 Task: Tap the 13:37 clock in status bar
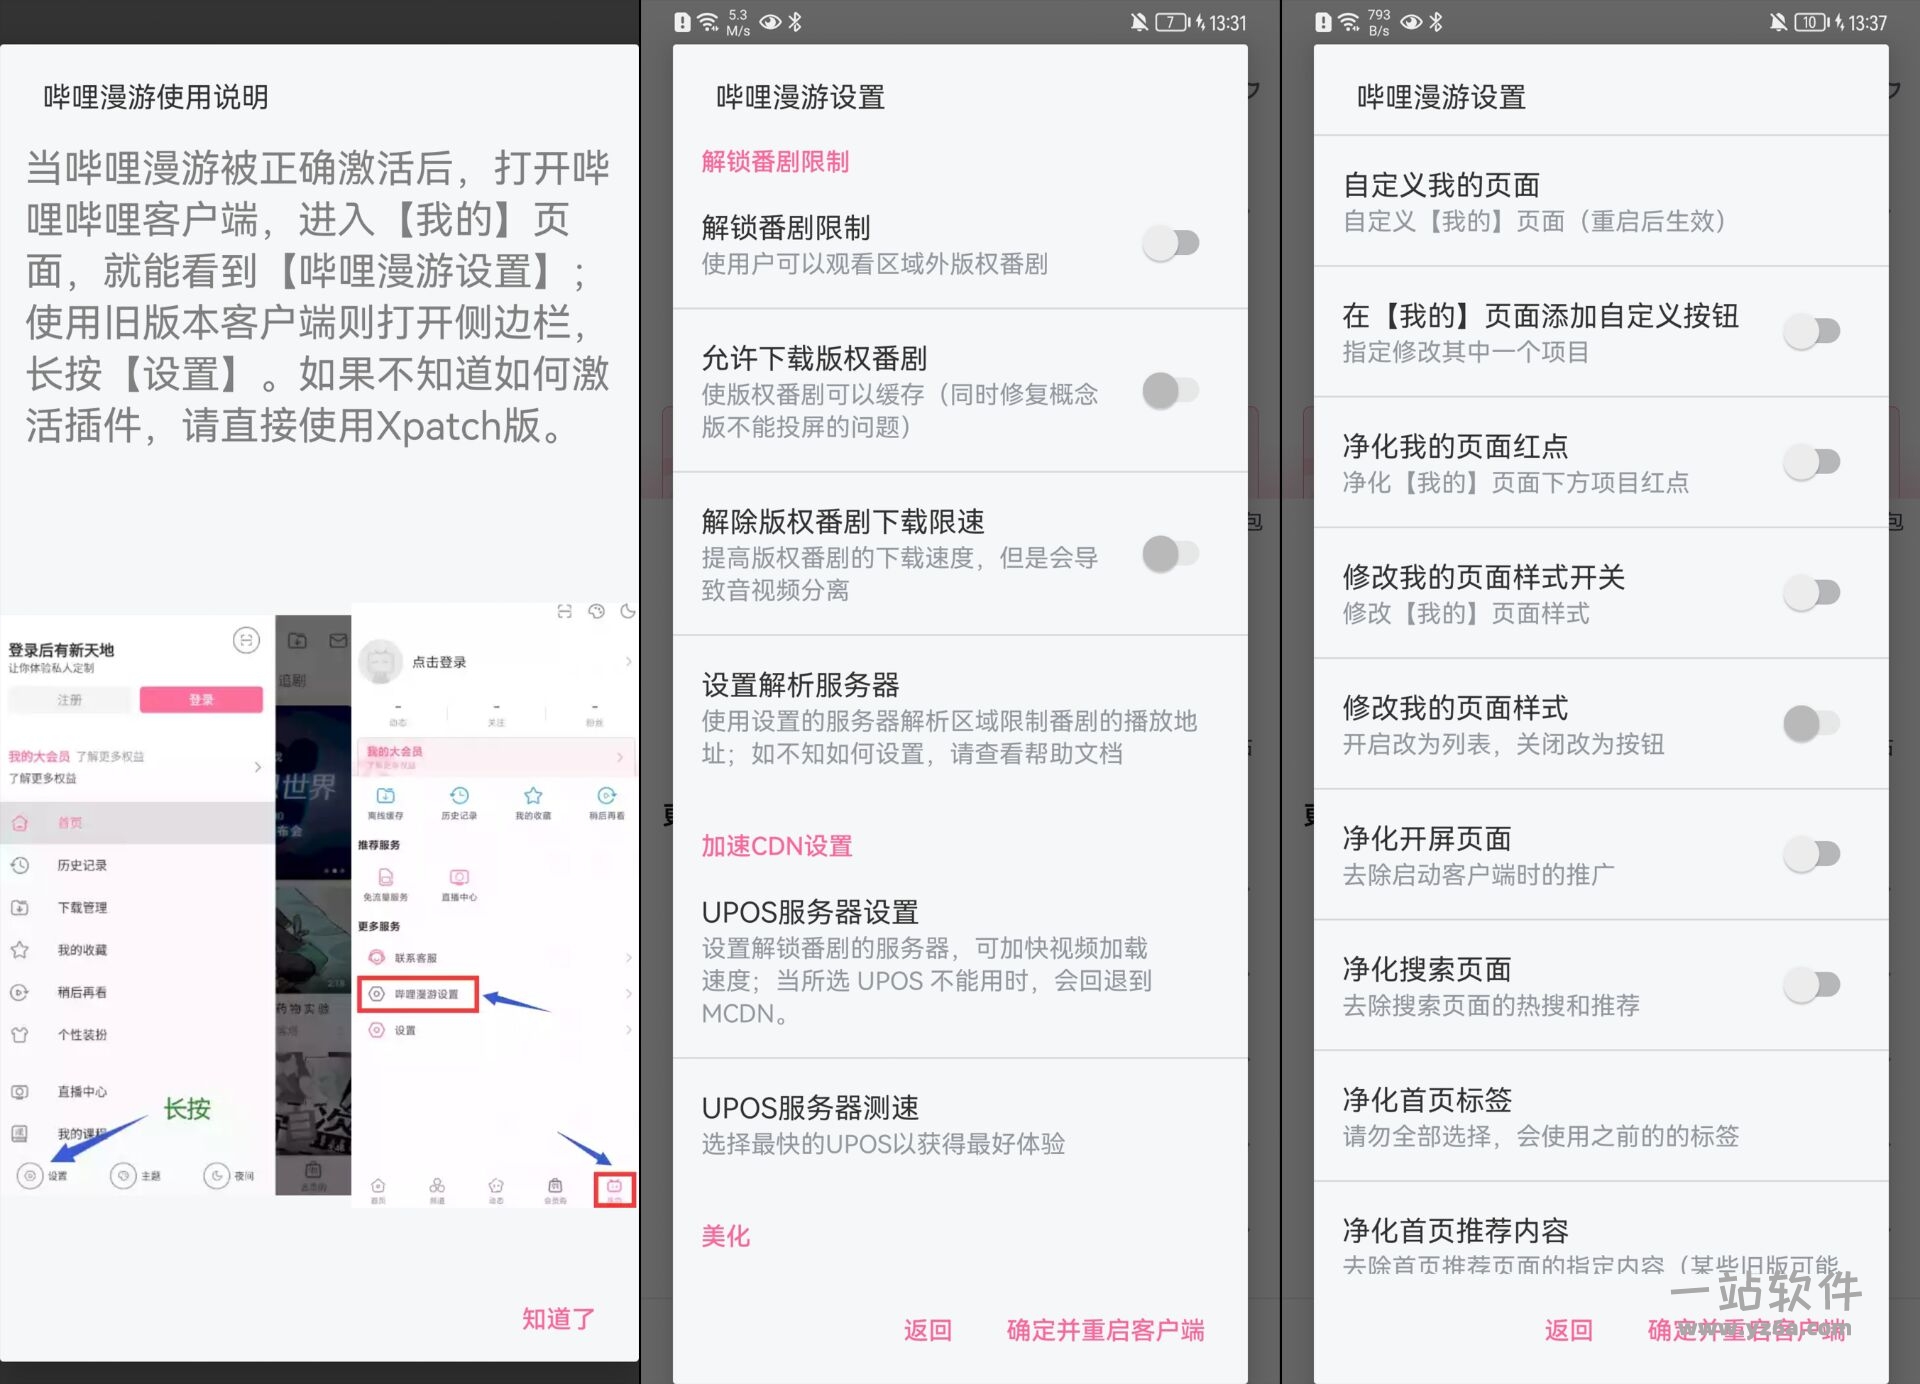pos(1867,22)
